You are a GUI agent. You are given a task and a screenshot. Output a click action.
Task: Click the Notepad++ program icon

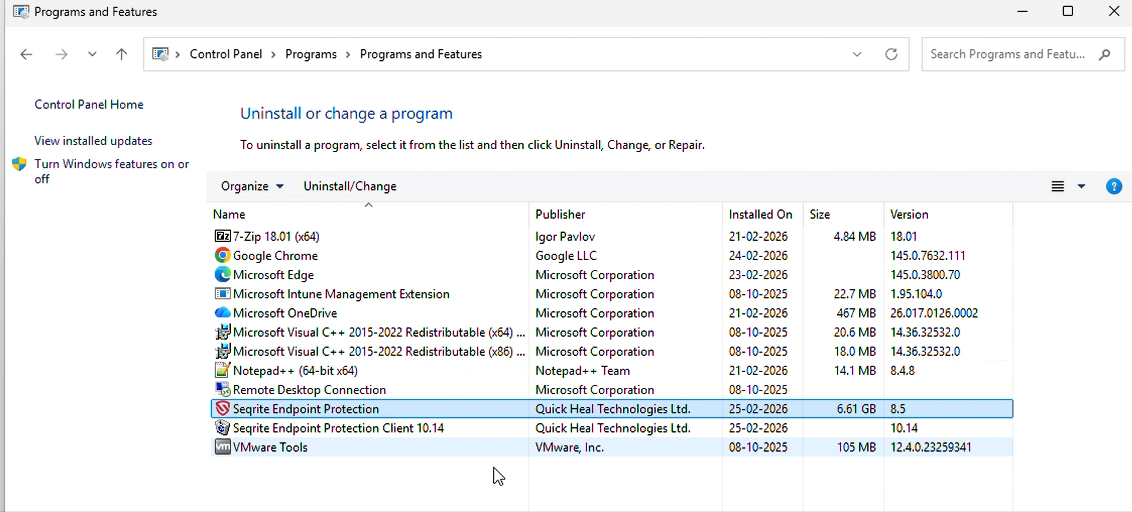point(222,370)
